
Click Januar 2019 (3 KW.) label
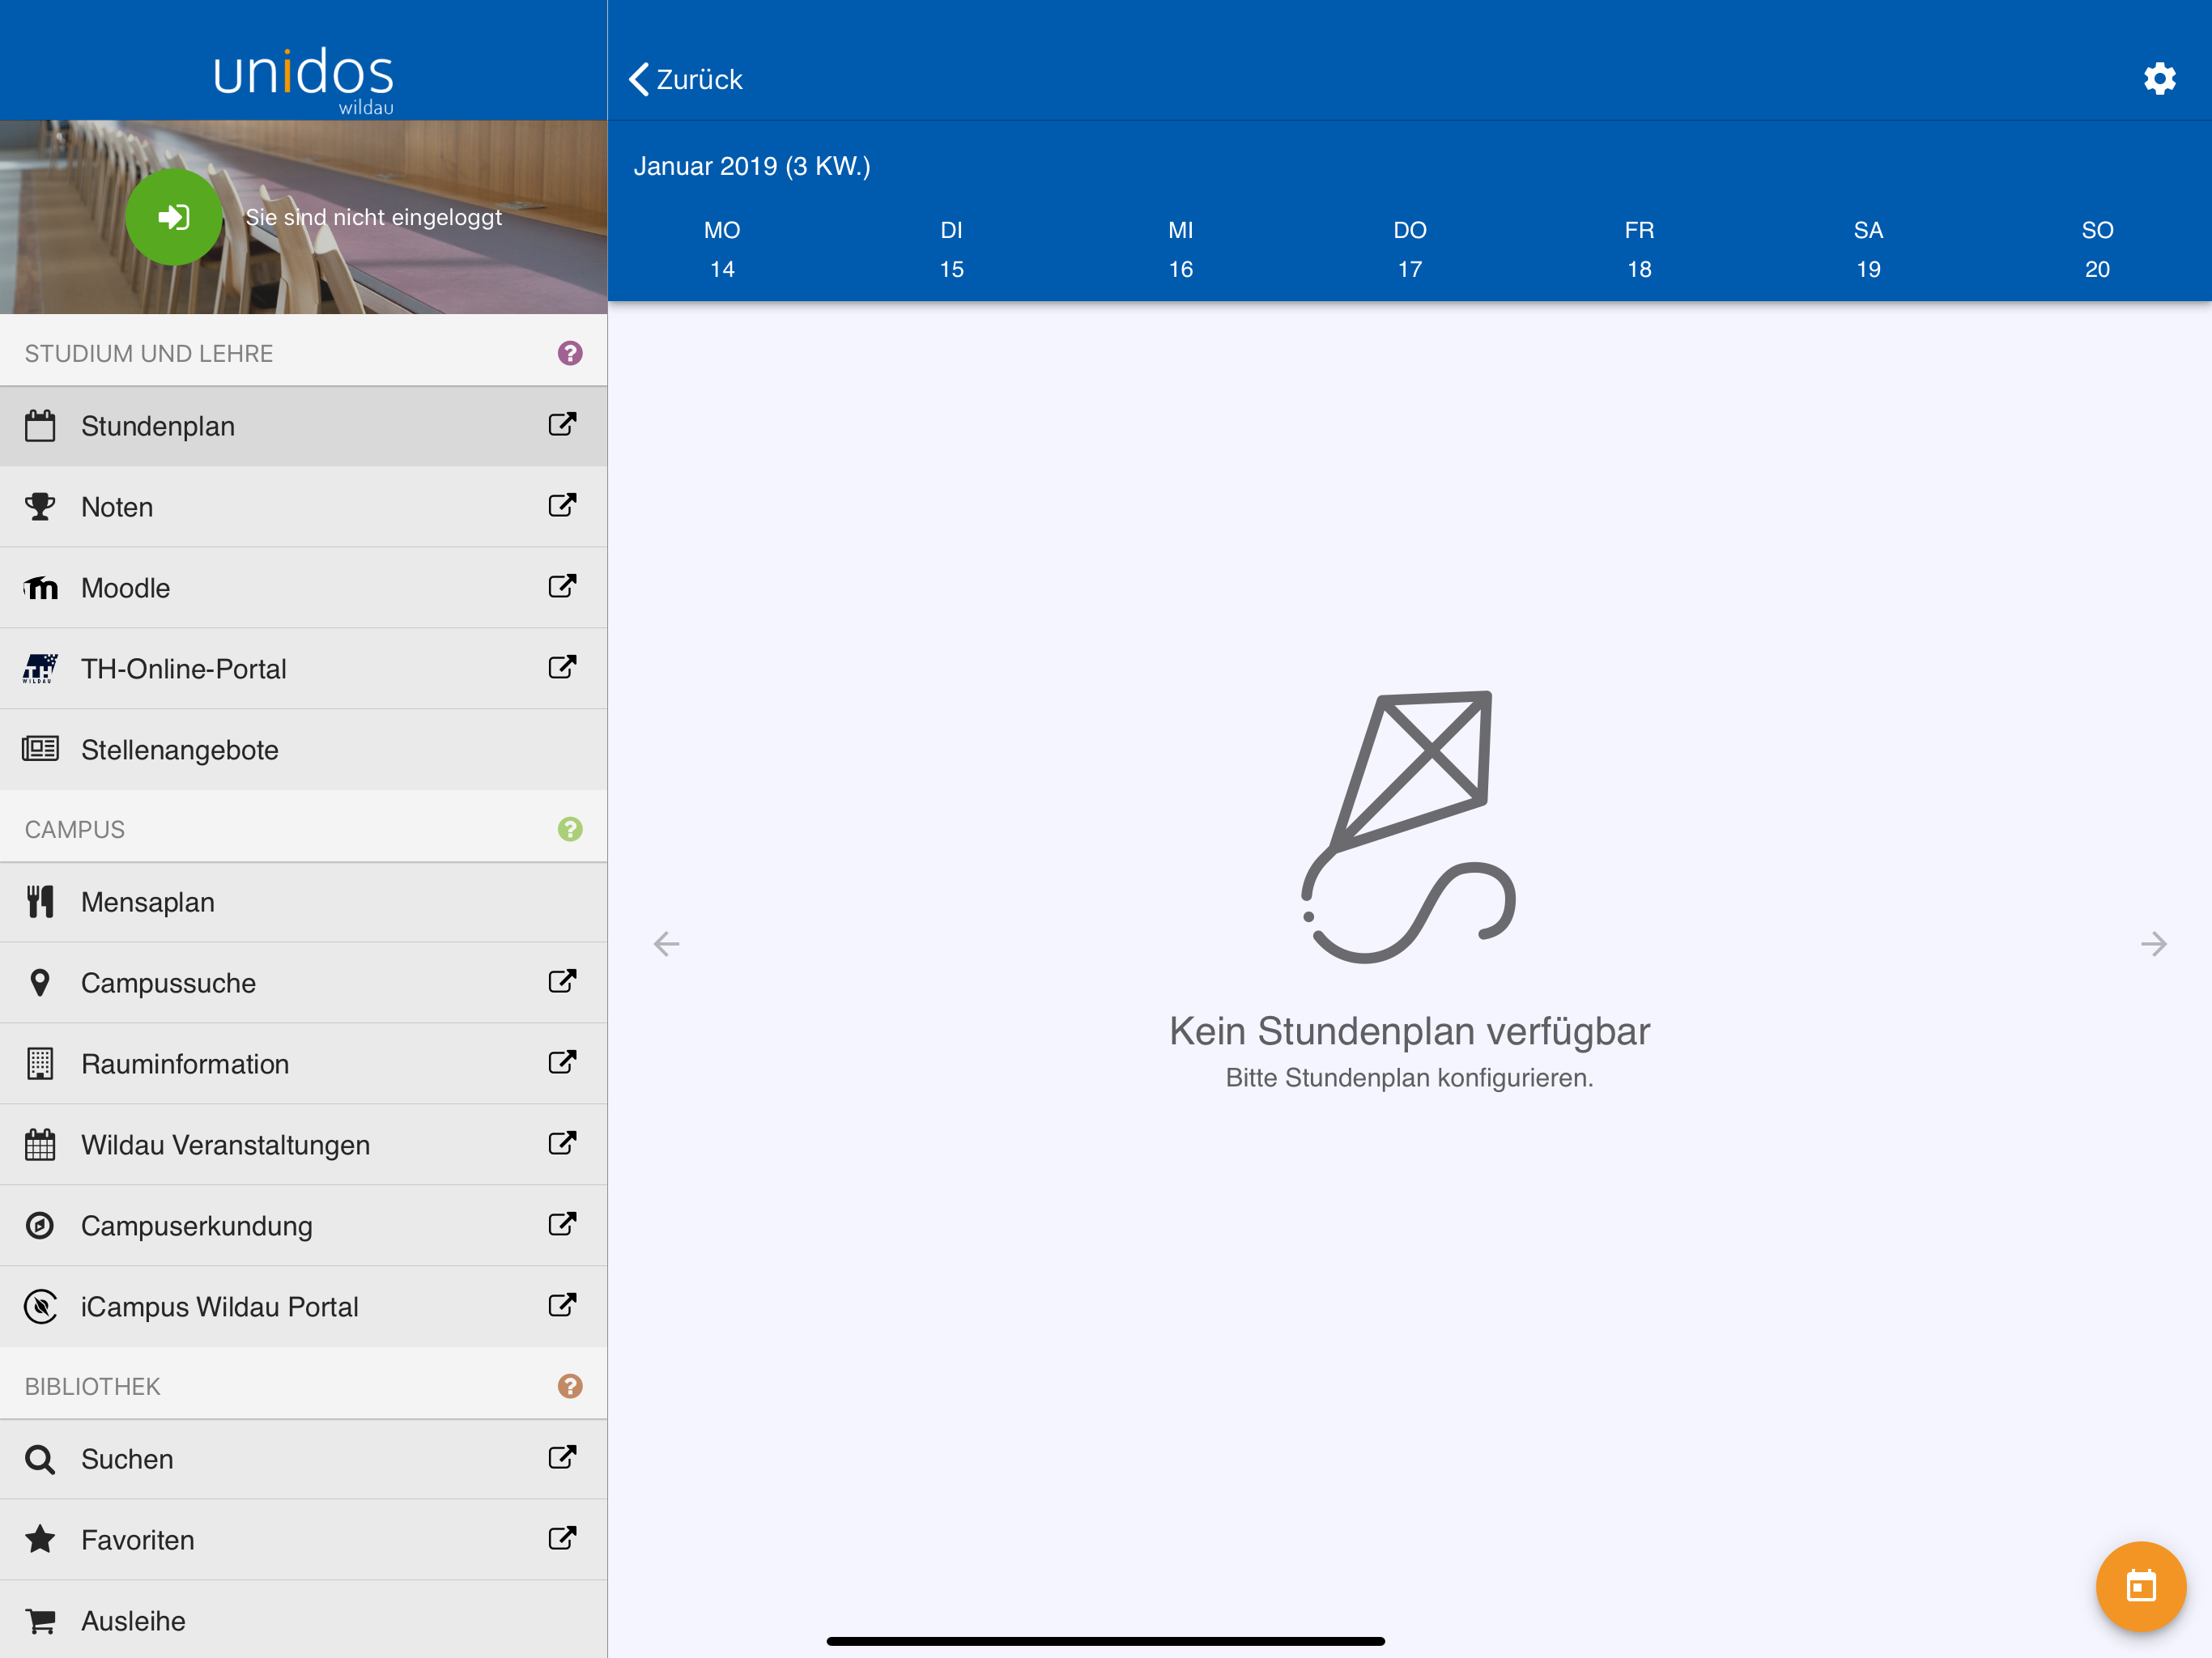752,166
